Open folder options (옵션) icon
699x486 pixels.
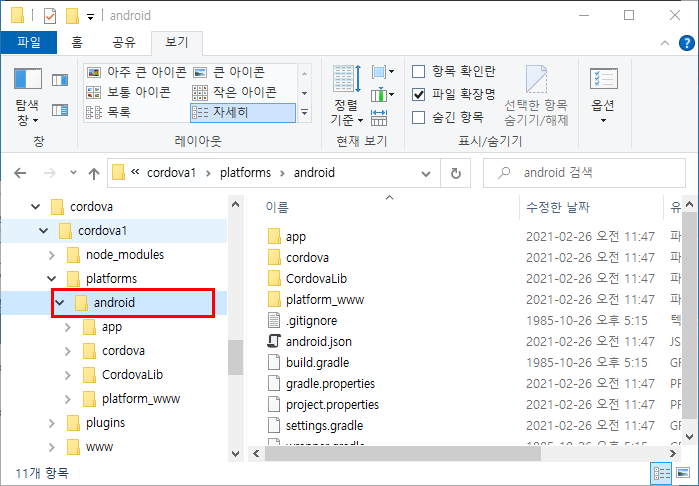click(x=603, y=95)
